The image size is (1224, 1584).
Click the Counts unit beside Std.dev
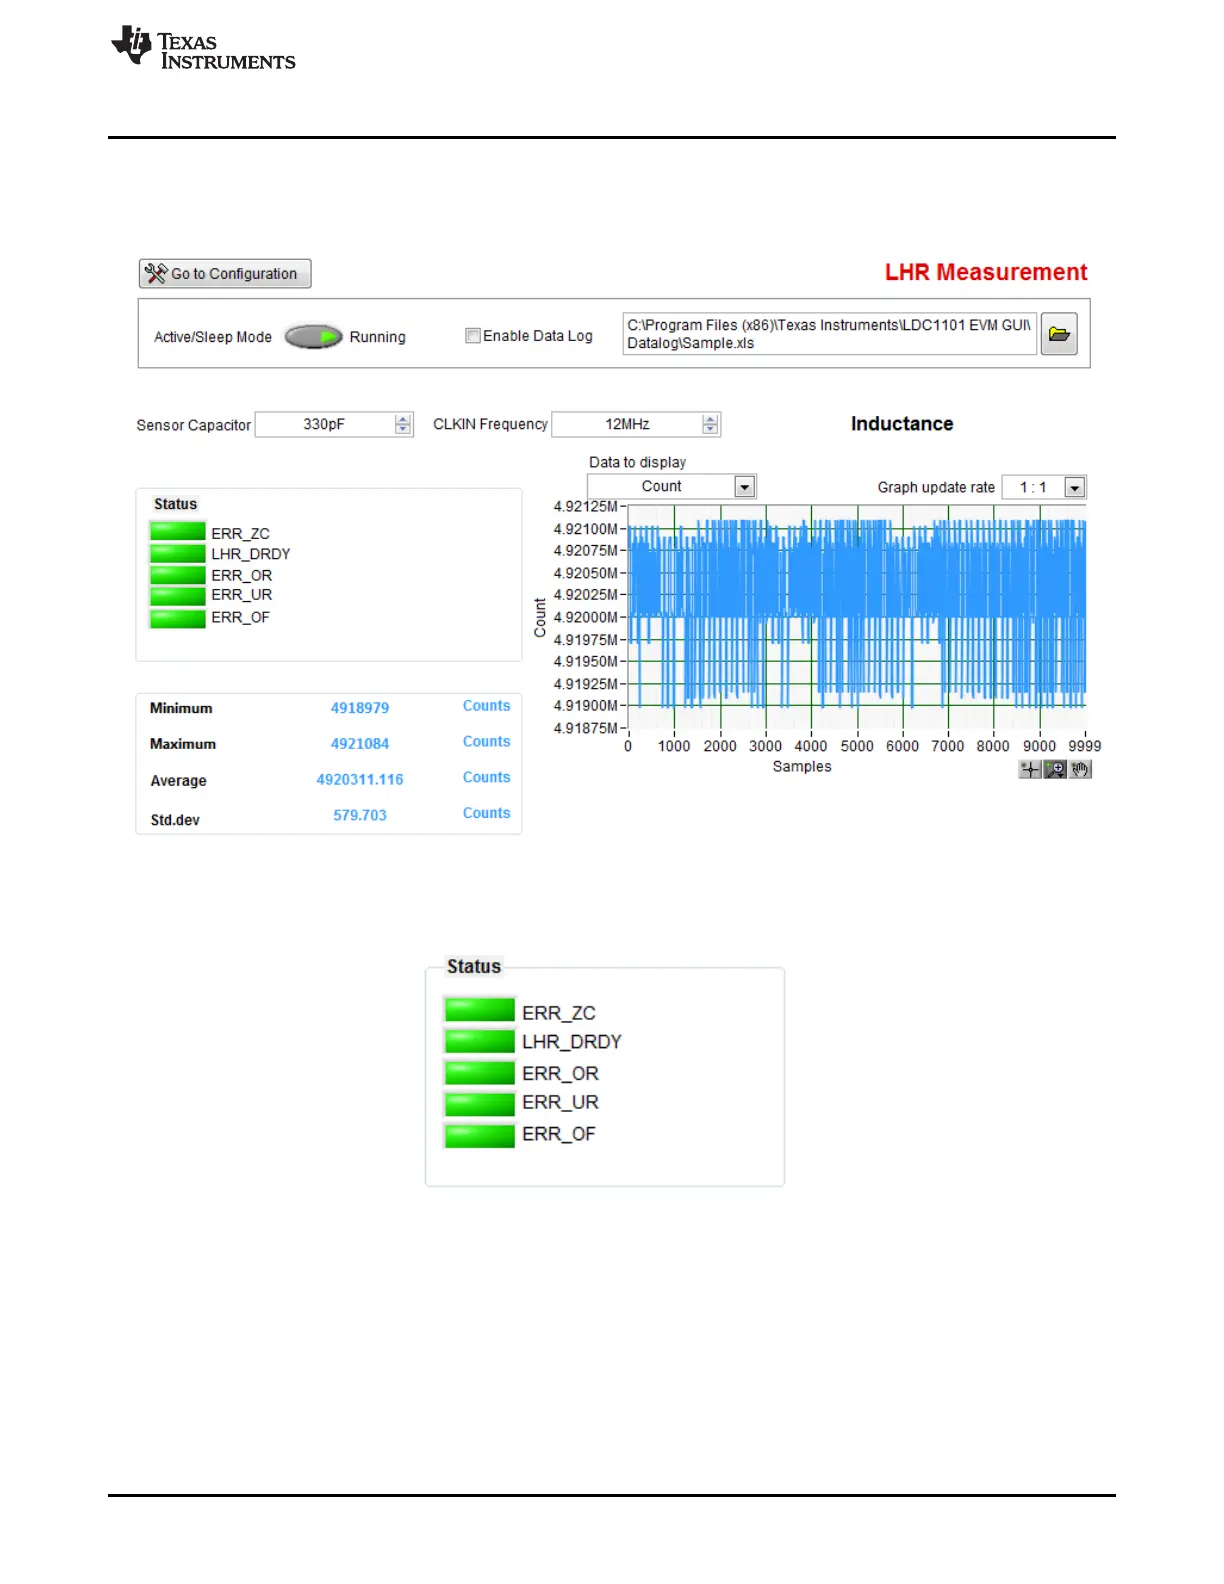[486, 813]
